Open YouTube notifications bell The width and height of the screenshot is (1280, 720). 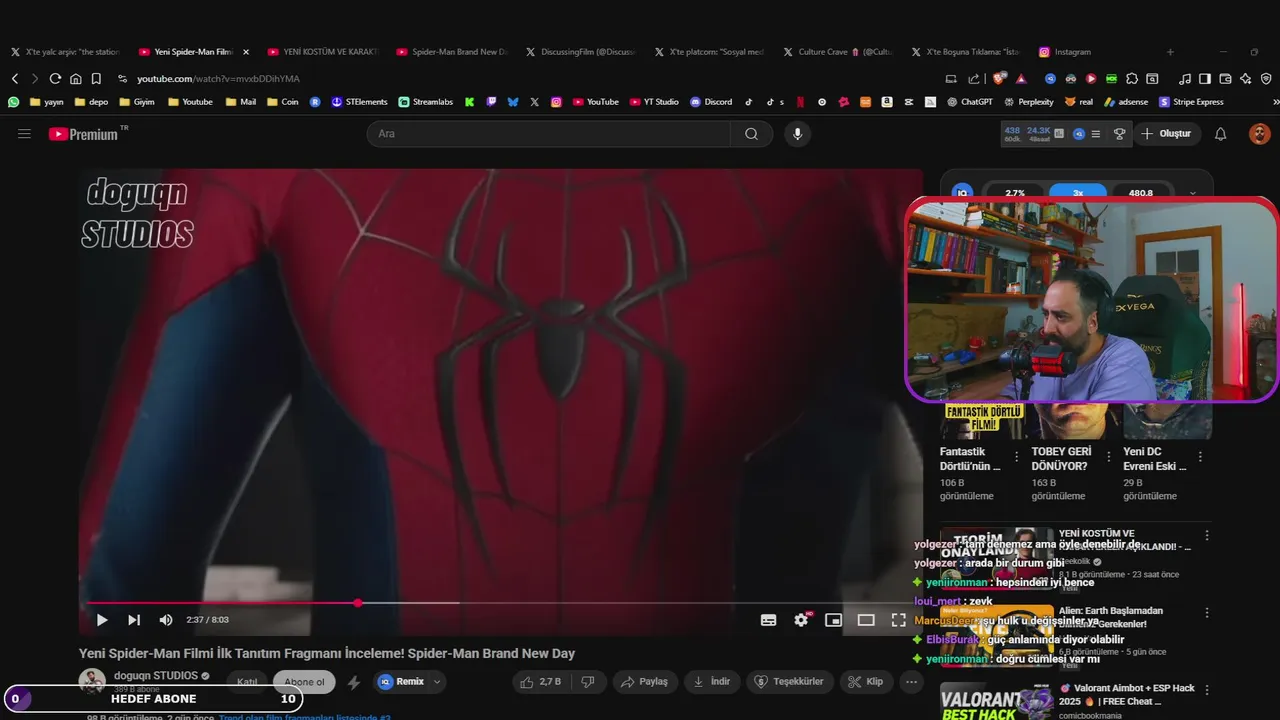(x=1220, y=134)
